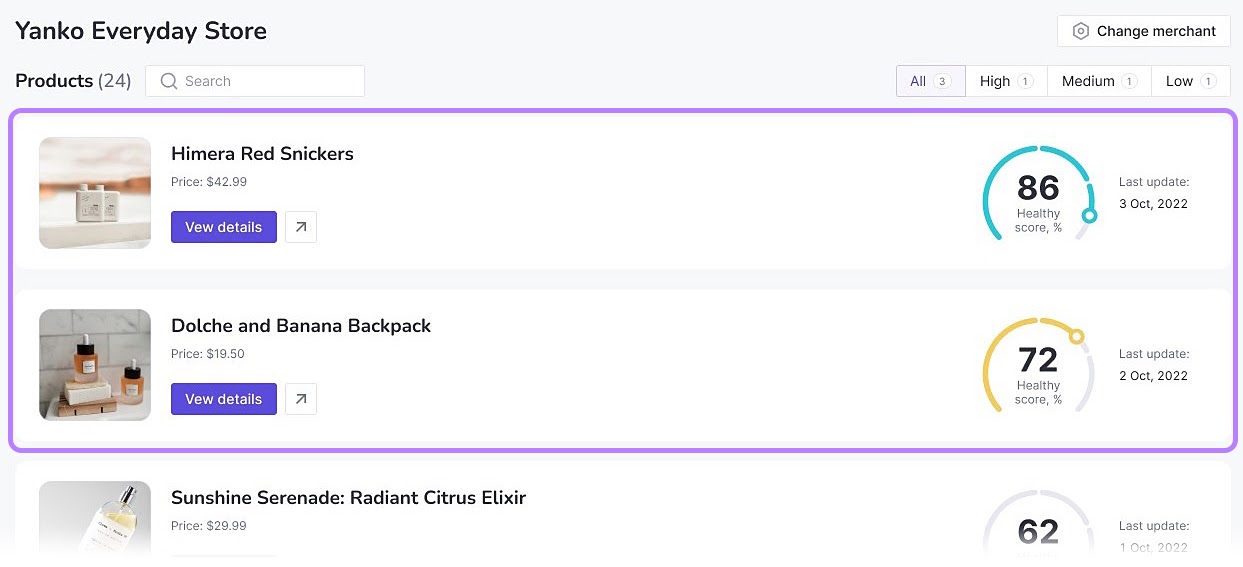
Task: Click the Himera Red Snickers product thumbnail
Action: pyautogui.click(x=95, y=193)
